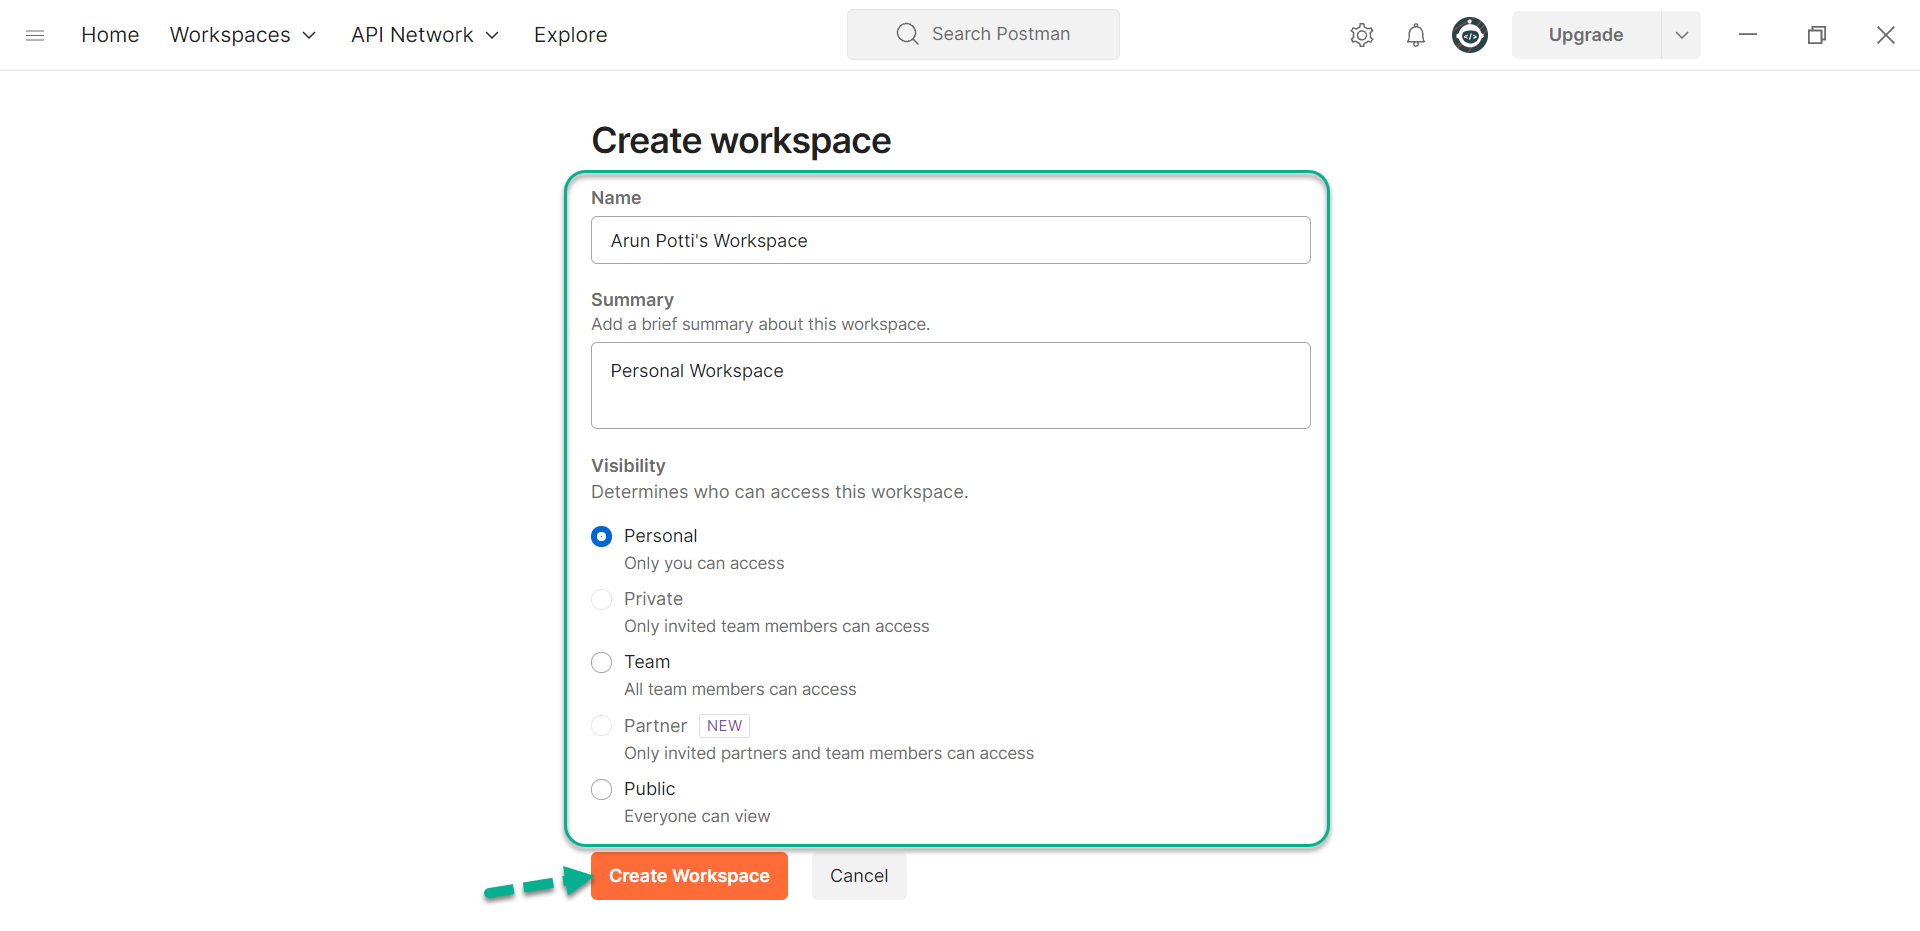Click the profile avatar
The image size is (1920, 931).
(x=1469, y=34)
